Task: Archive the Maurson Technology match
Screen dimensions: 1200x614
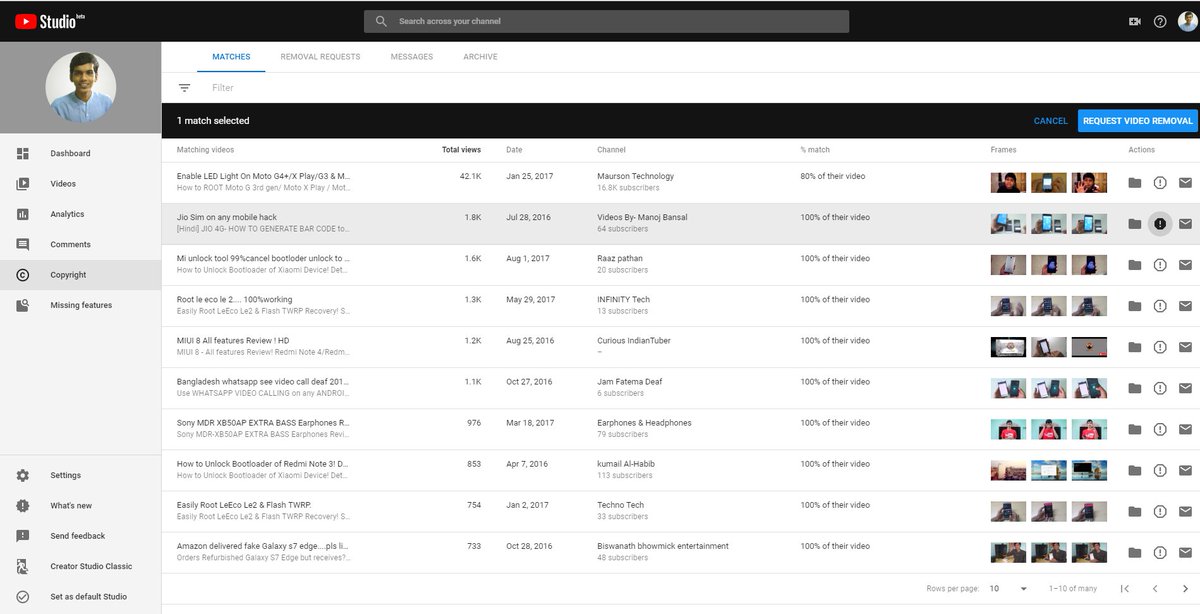Action: 1134,183
